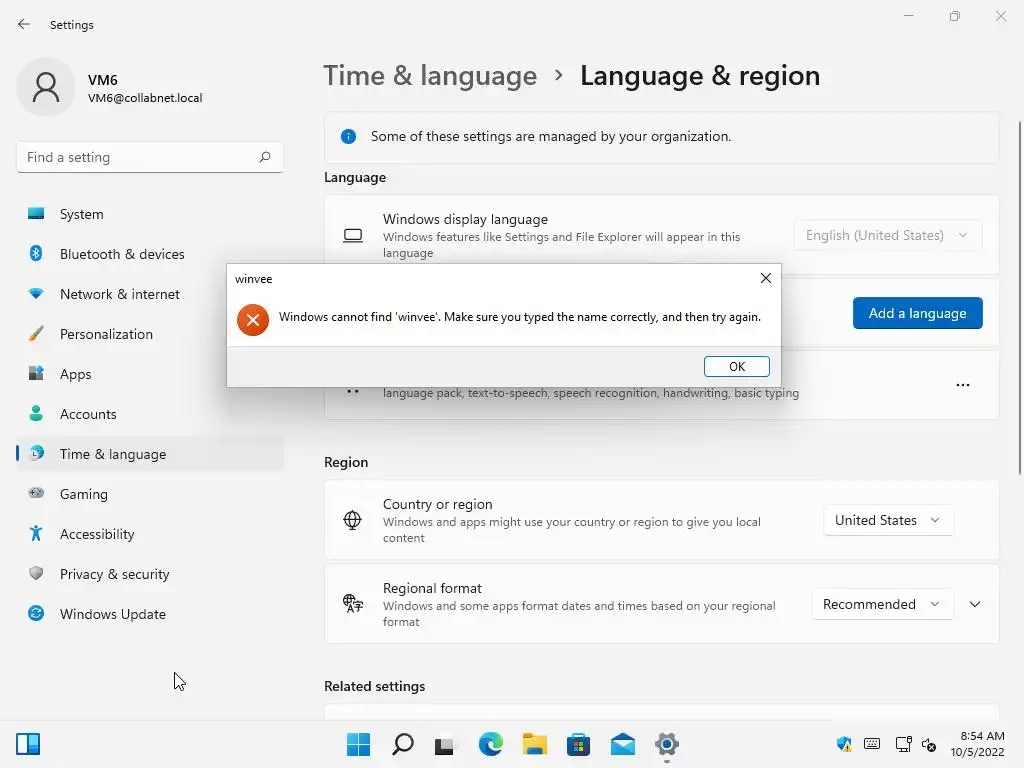Open Personalization category
The image size is (1024, 768).
(x=150, y=334)
